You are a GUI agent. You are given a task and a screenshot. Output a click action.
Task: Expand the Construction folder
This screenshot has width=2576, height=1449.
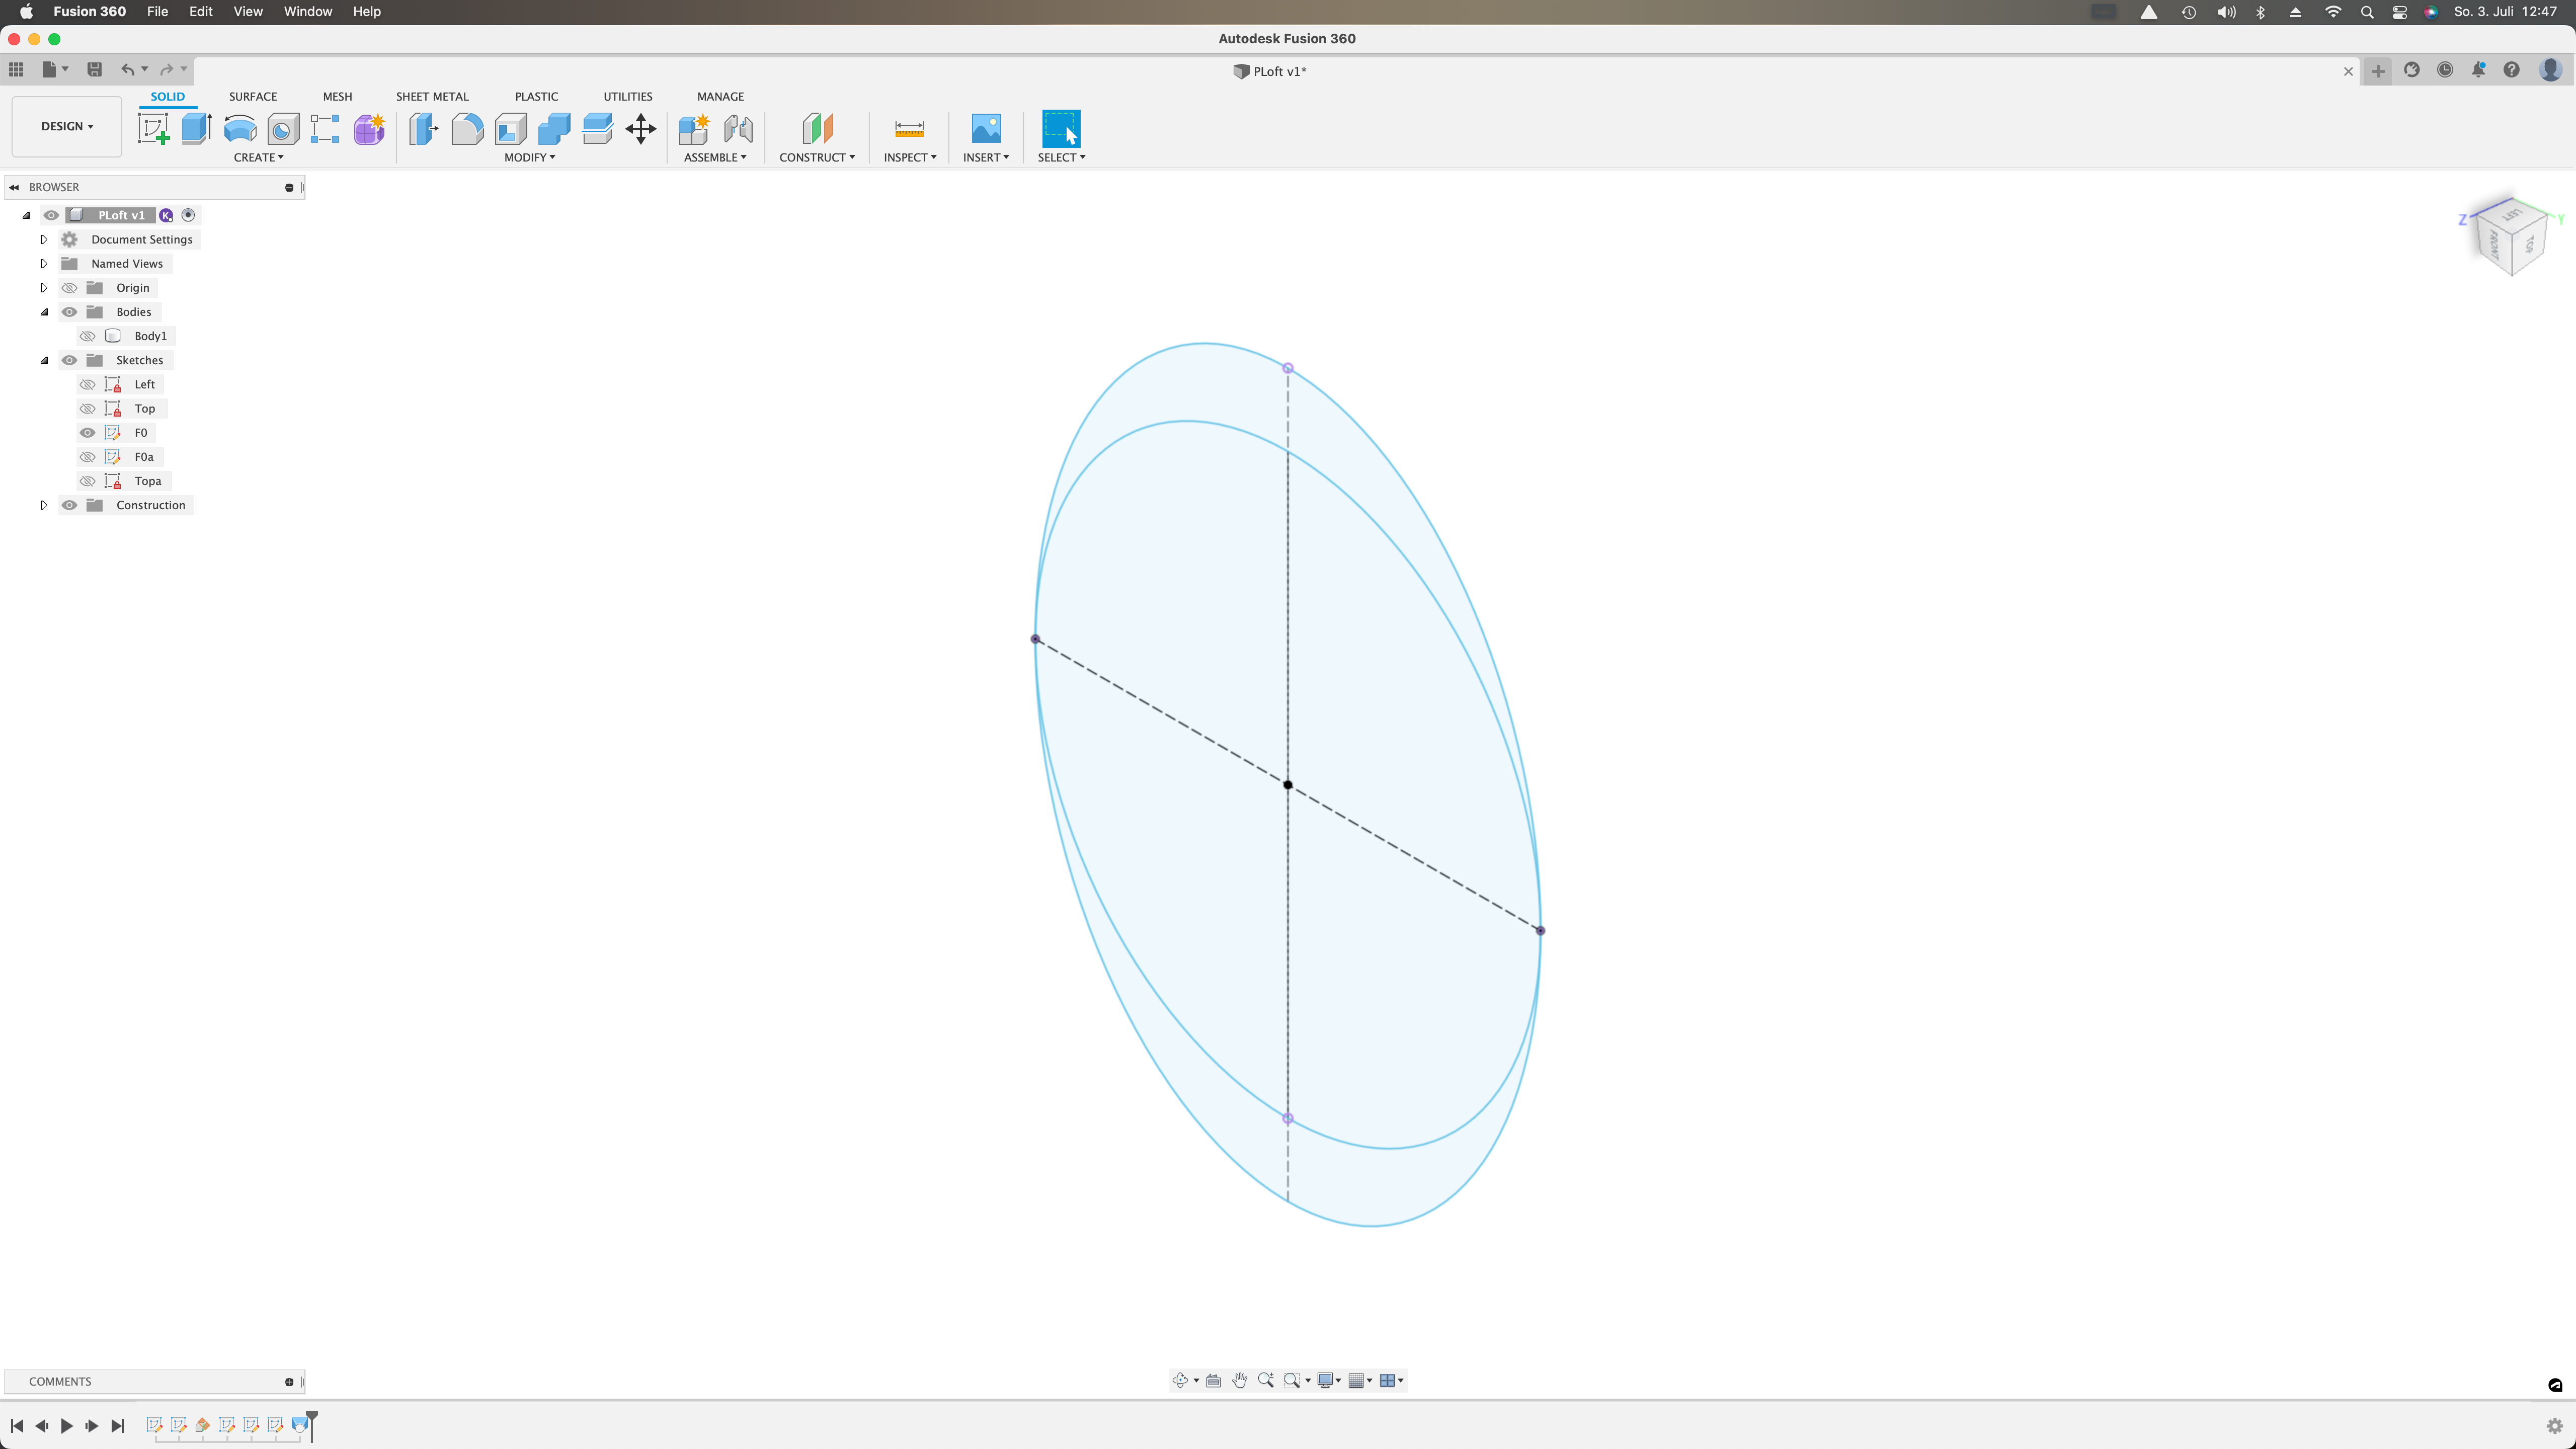coord(43,505)
